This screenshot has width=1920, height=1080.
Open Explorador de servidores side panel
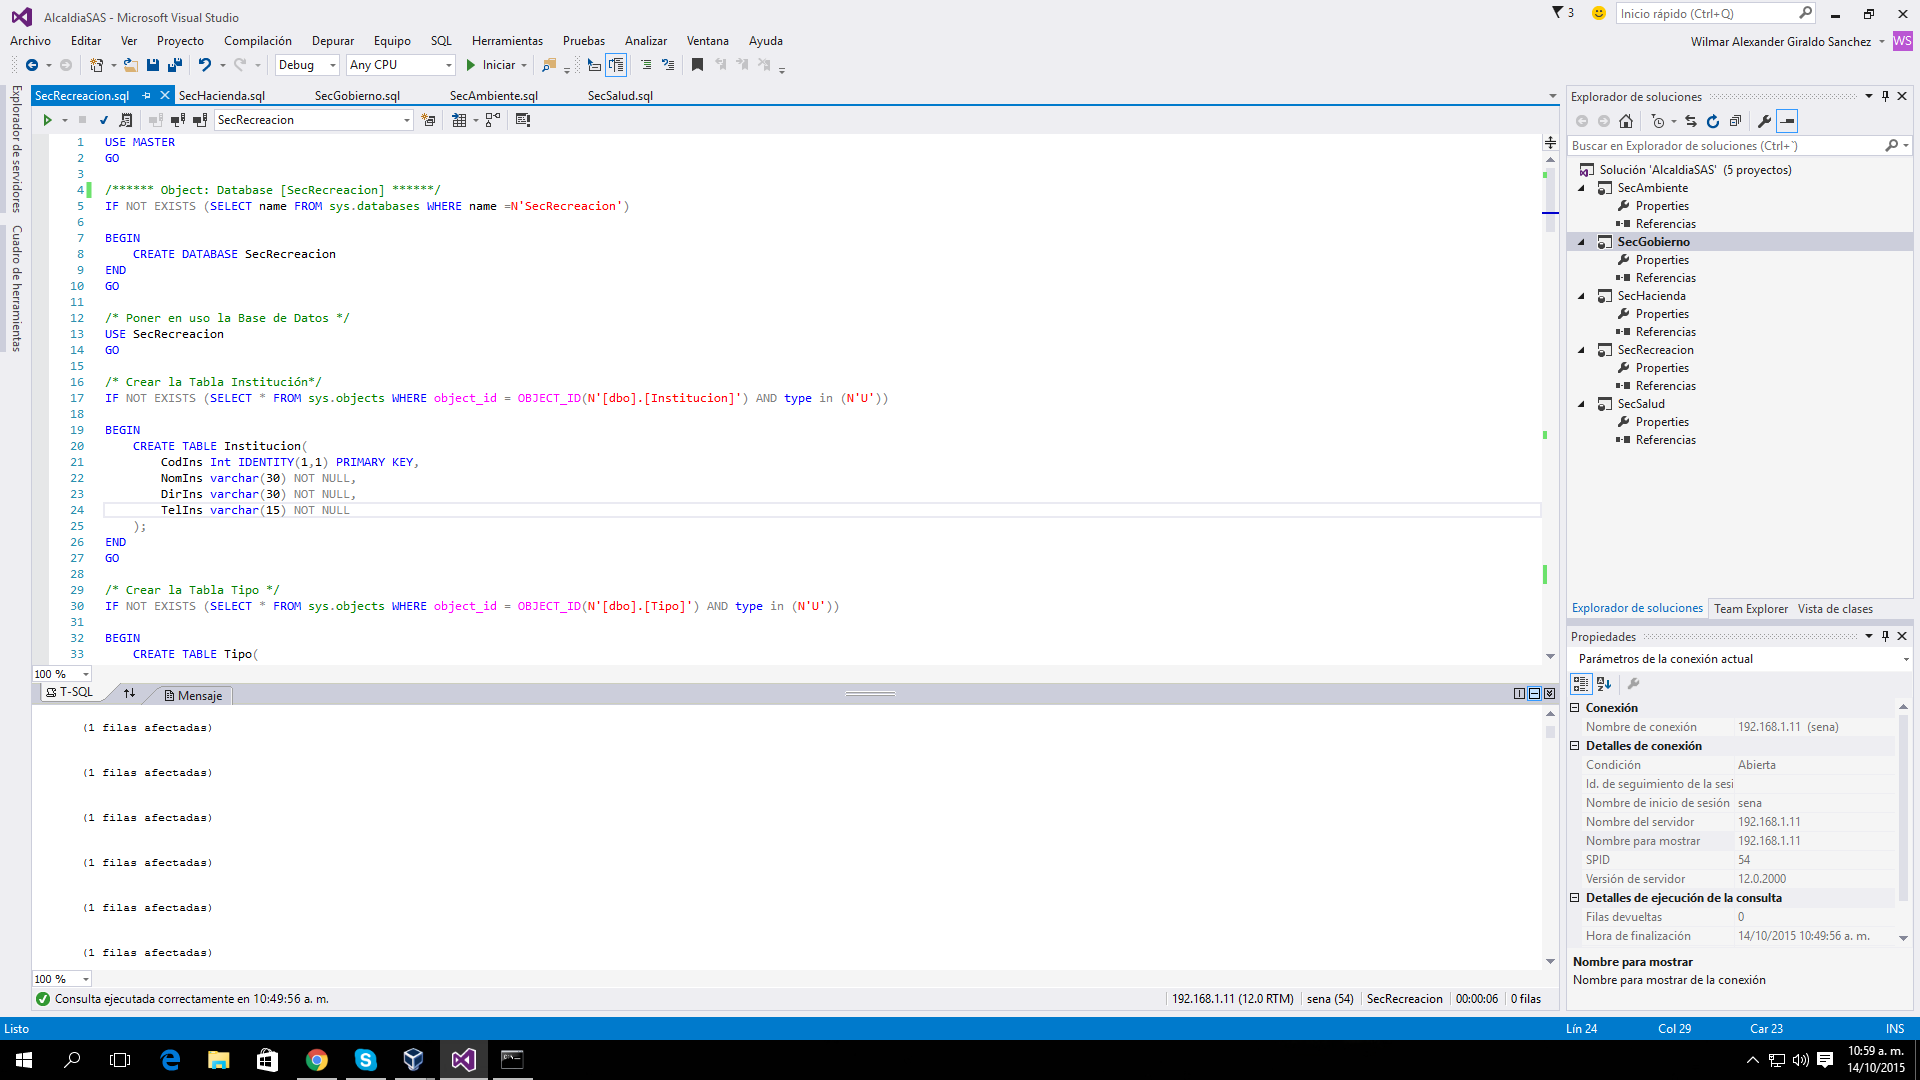[x=16, y=149]
